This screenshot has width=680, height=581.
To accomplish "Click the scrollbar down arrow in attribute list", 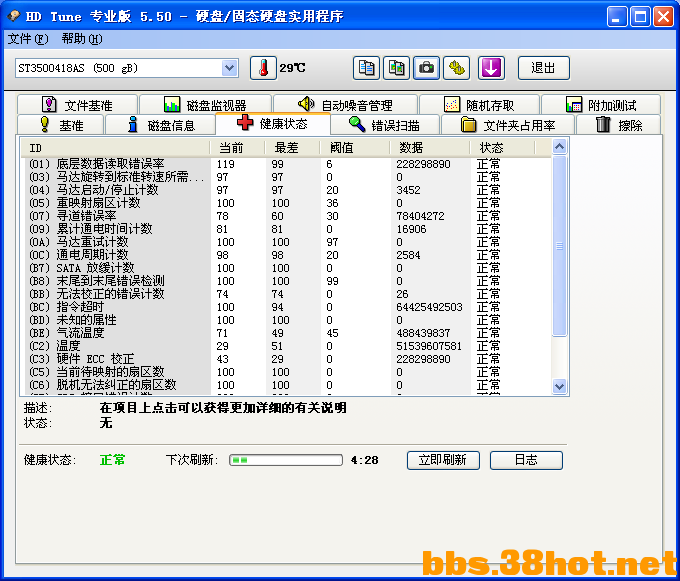I will pyautogui.click(x=559, y=386).
